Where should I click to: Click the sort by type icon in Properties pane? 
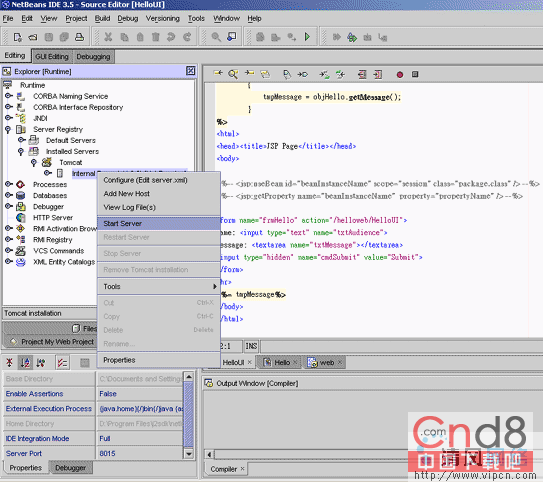click(41, 363)
